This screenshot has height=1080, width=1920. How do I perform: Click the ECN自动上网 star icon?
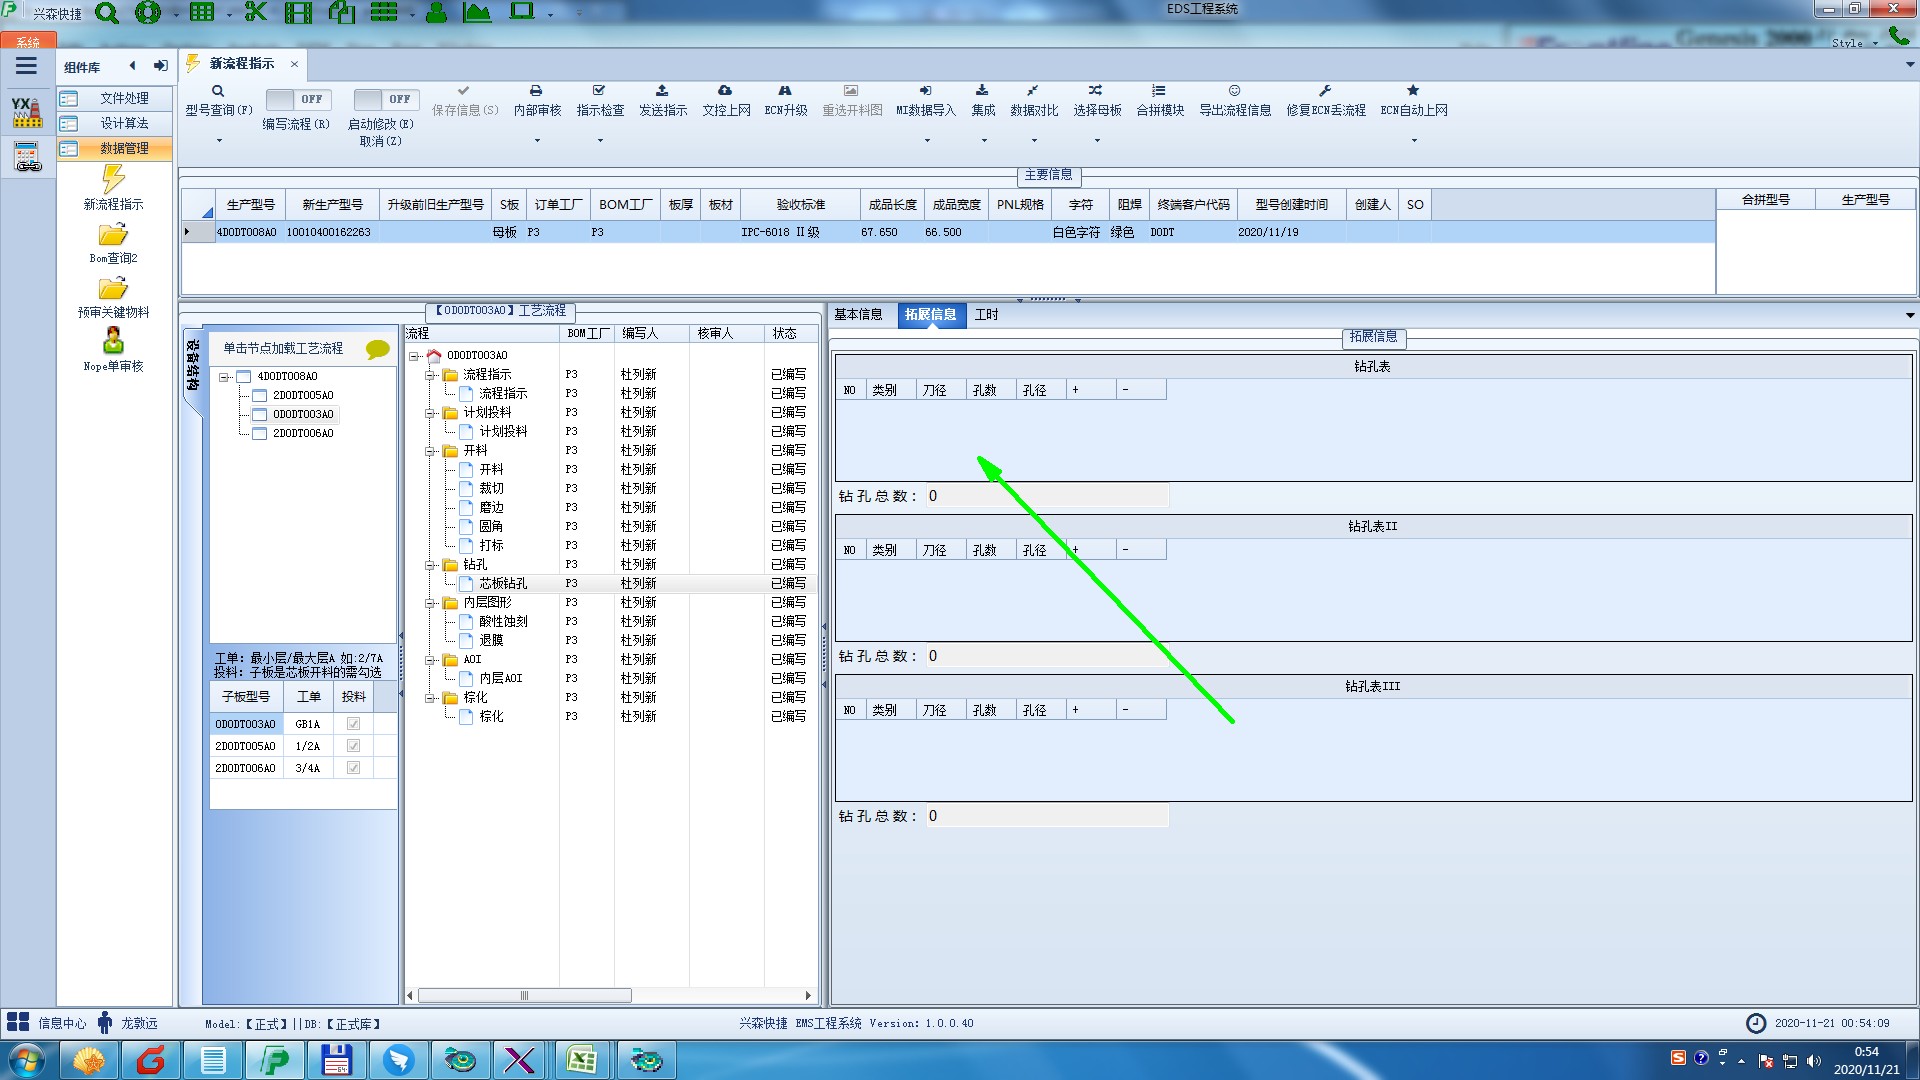[1413, 91]
